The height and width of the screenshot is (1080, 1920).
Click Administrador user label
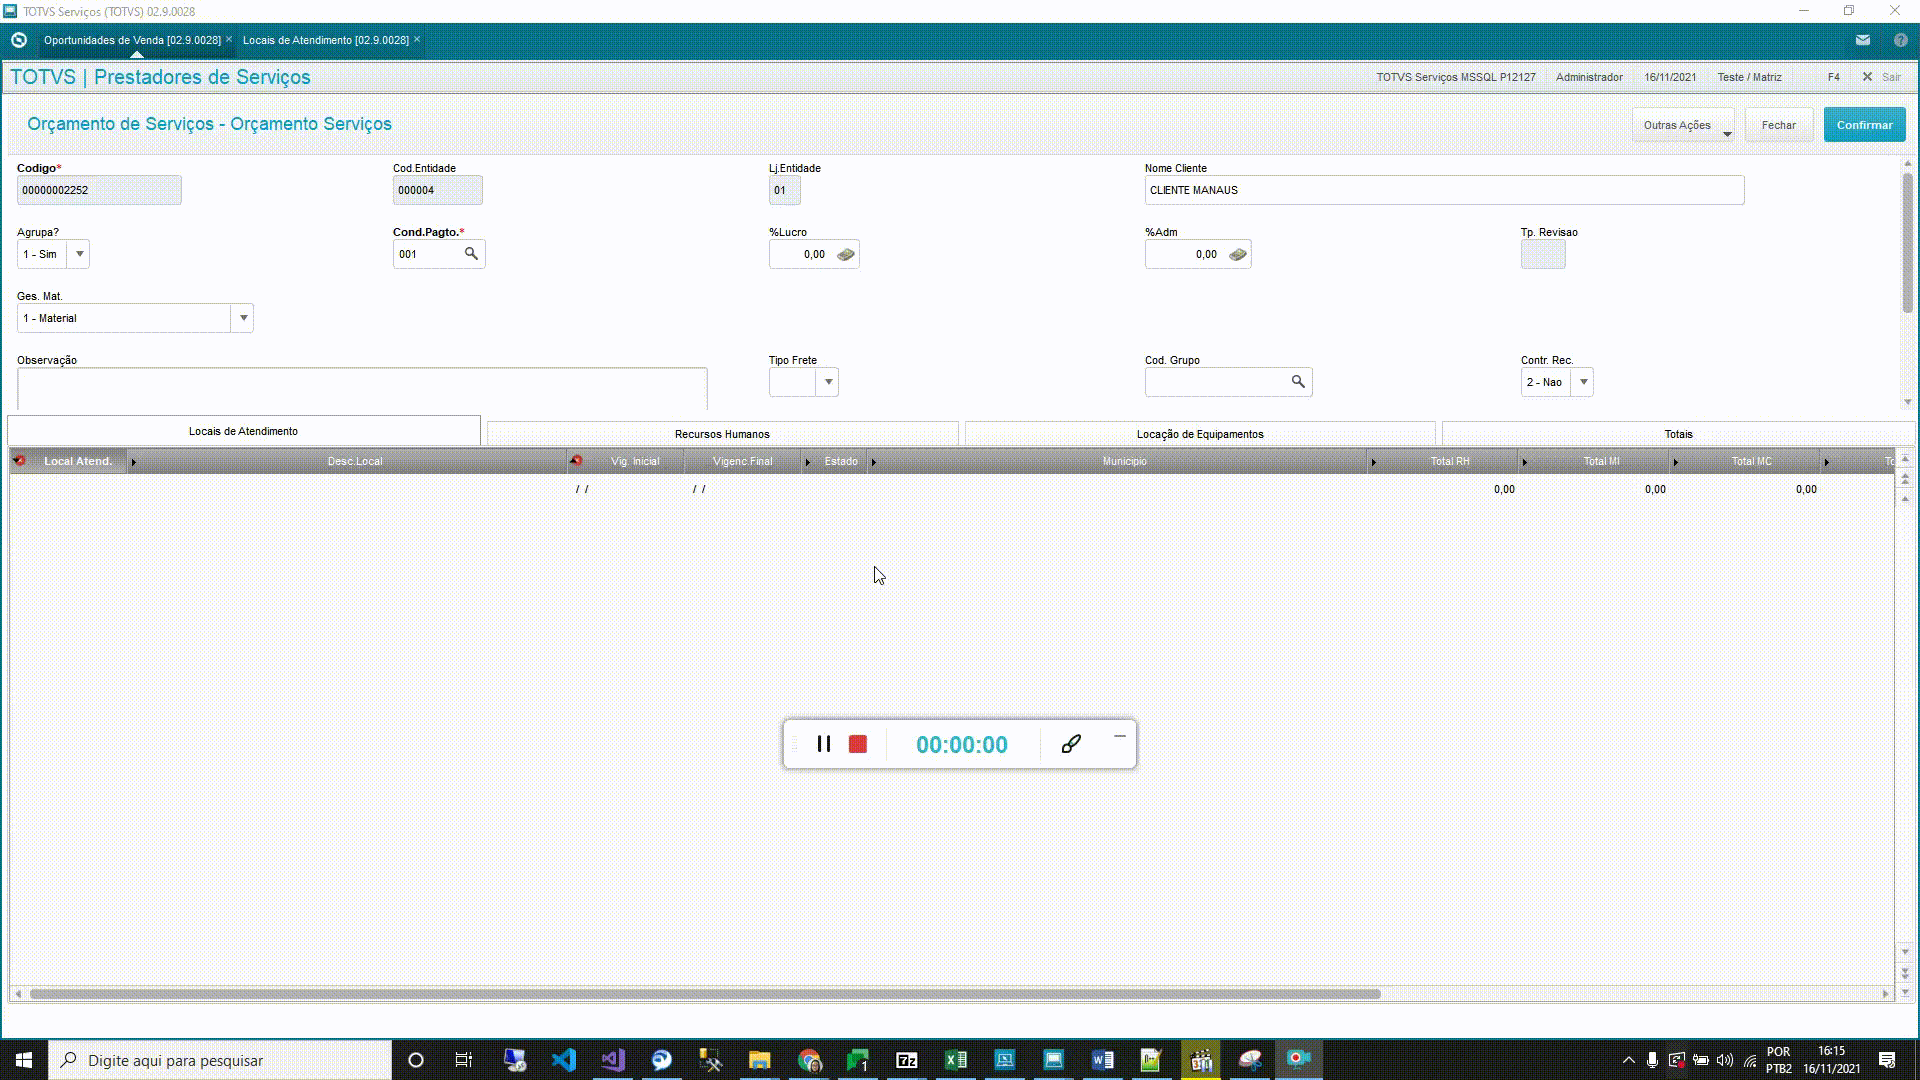point(1589,77)
